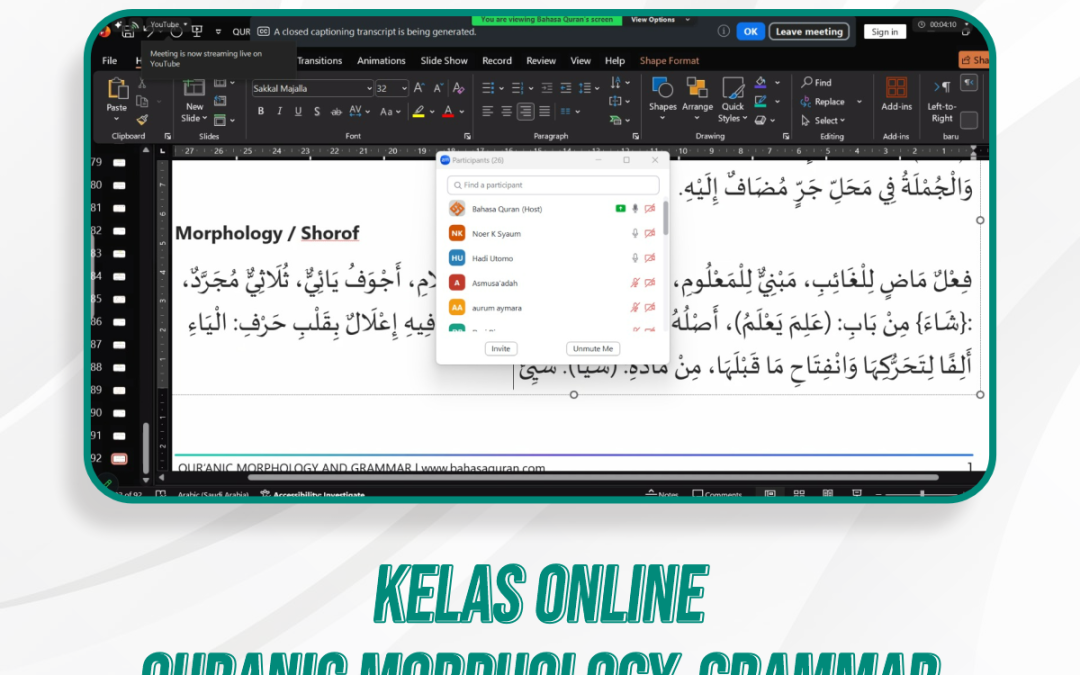Open the Slide Show tab
The width and height of the screenshot is (1080, 675).
click(x=444, y=61)
